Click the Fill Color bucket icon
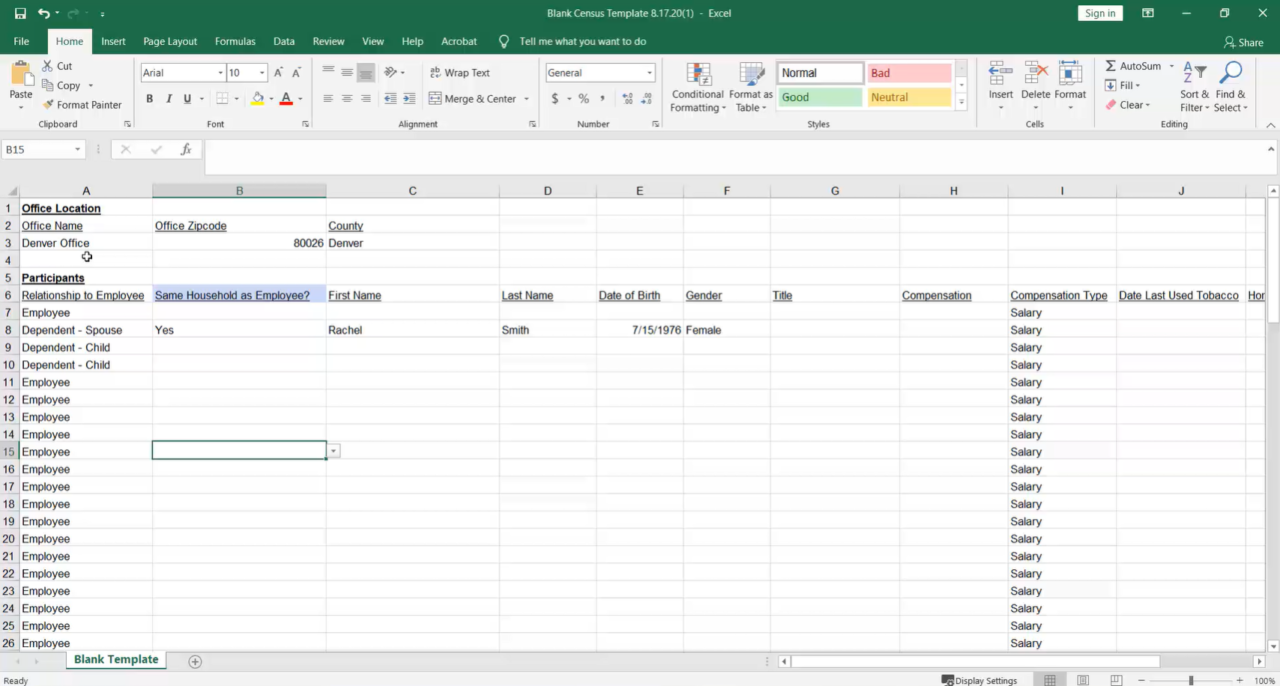The image size is (1280, 686). click(259, 98)
